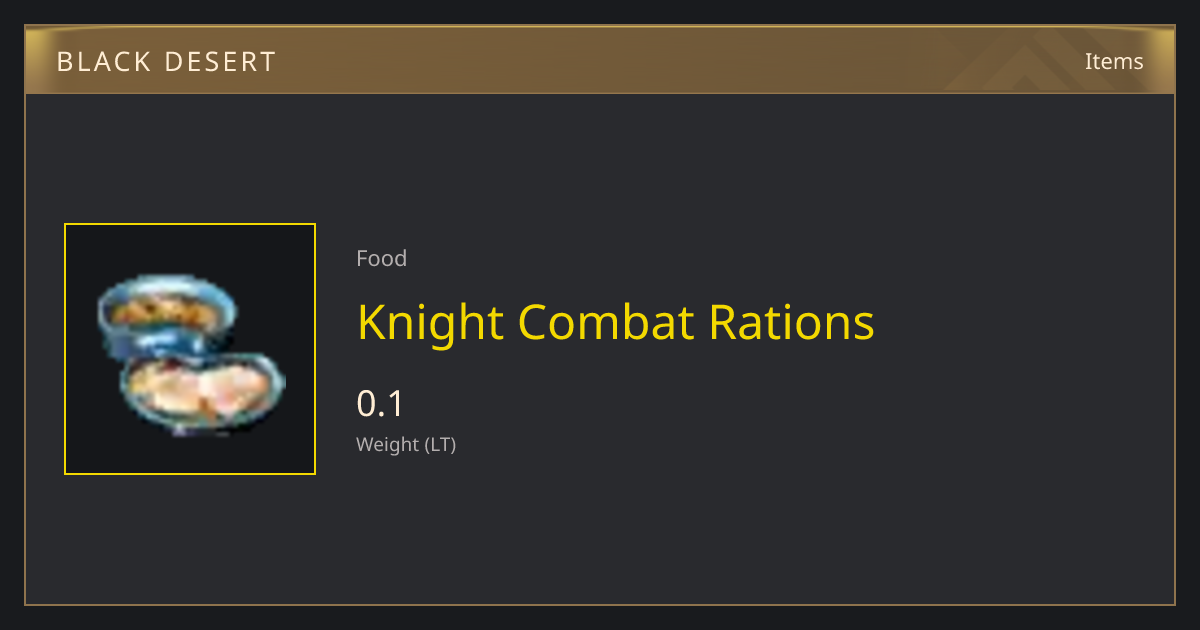Go to the Items section label
Image resolution: width=1200 pixels, height=630 pixels.
(1114, 61)
